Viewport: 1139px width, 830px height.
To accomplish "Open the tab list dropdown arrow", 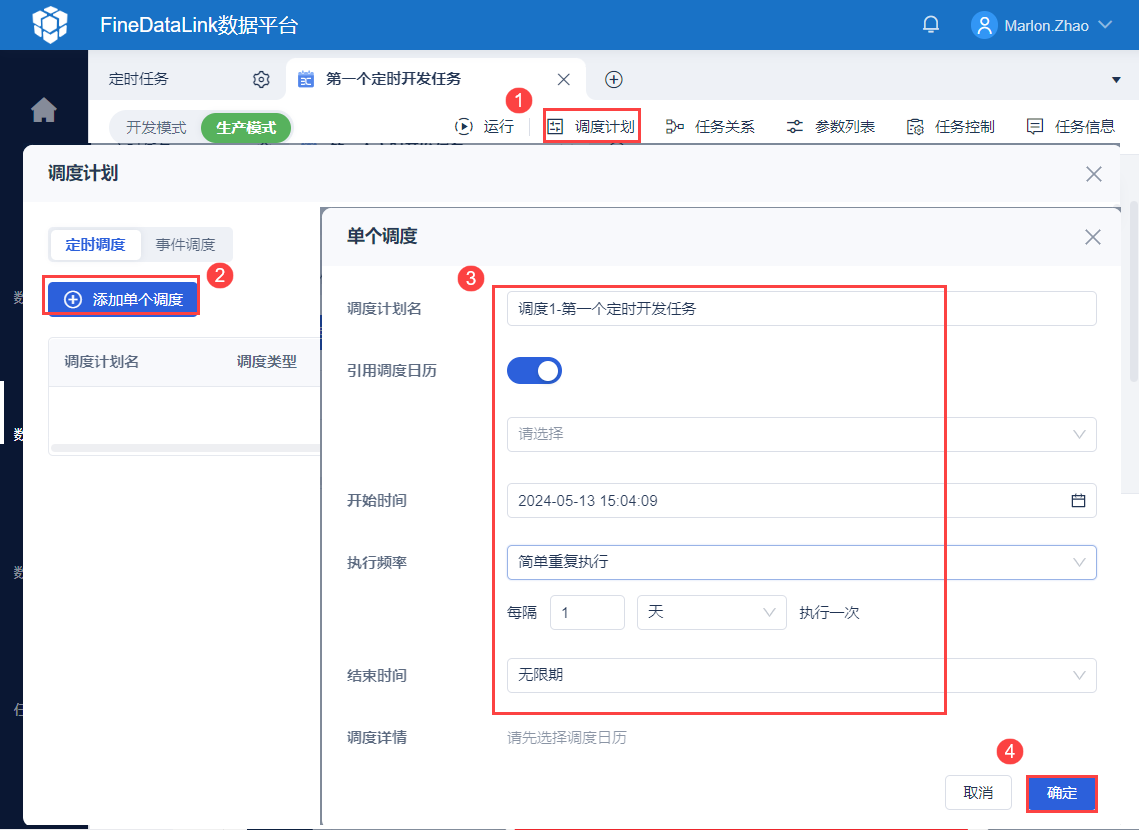I will [x=1116, y=79].
